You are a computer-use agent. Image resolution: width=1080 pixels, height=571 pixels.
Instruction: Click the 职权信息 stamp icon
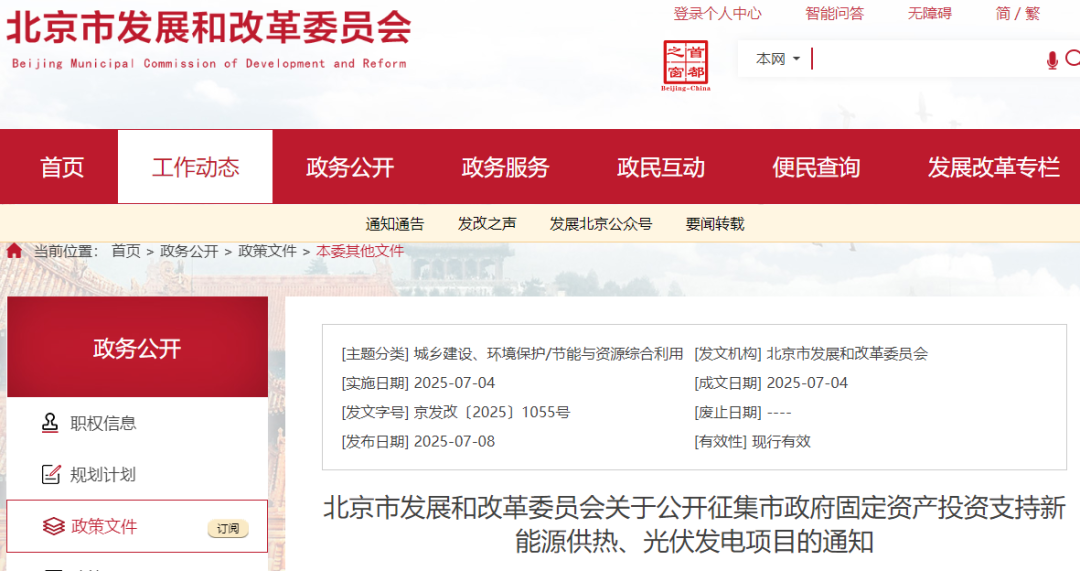[x=50, y=422]
